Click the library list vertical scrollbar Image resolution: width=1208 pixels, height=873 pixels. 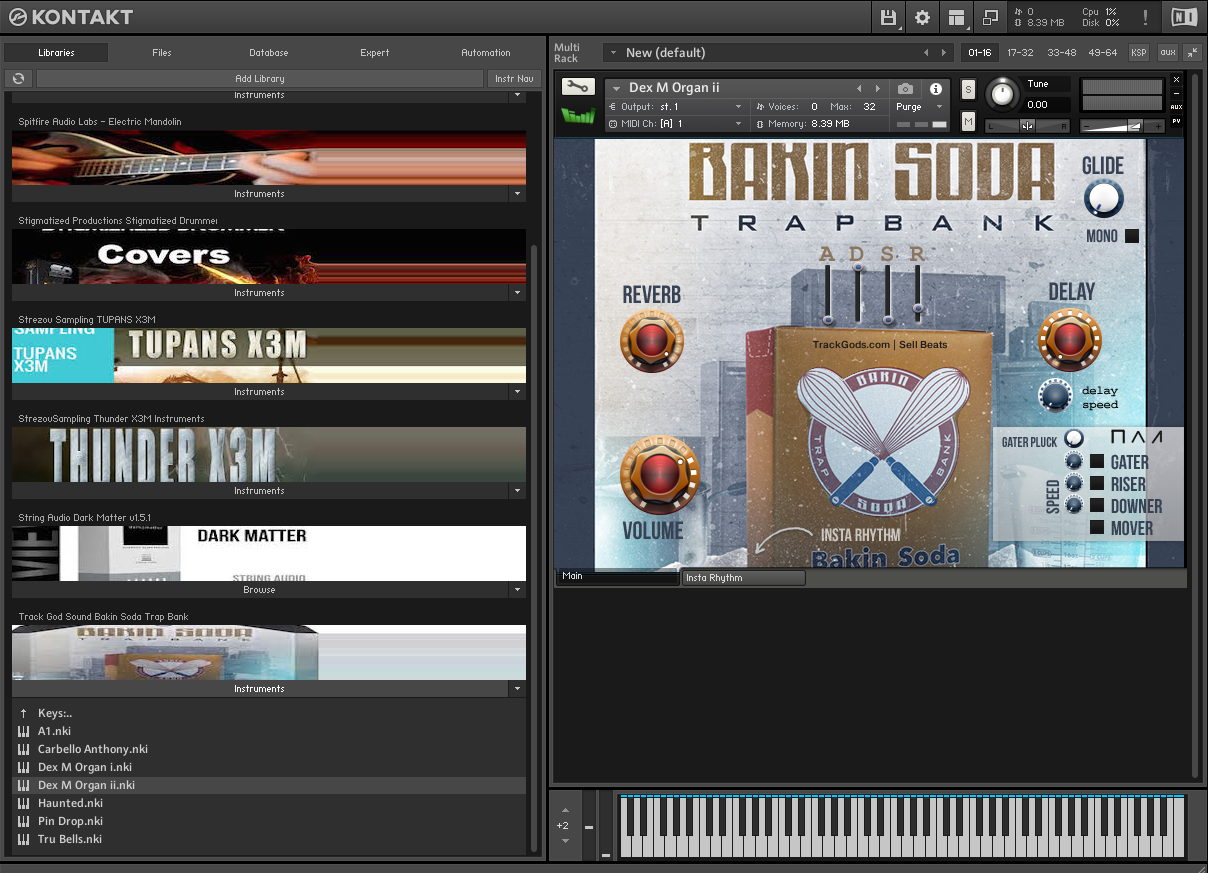point(534,550)
